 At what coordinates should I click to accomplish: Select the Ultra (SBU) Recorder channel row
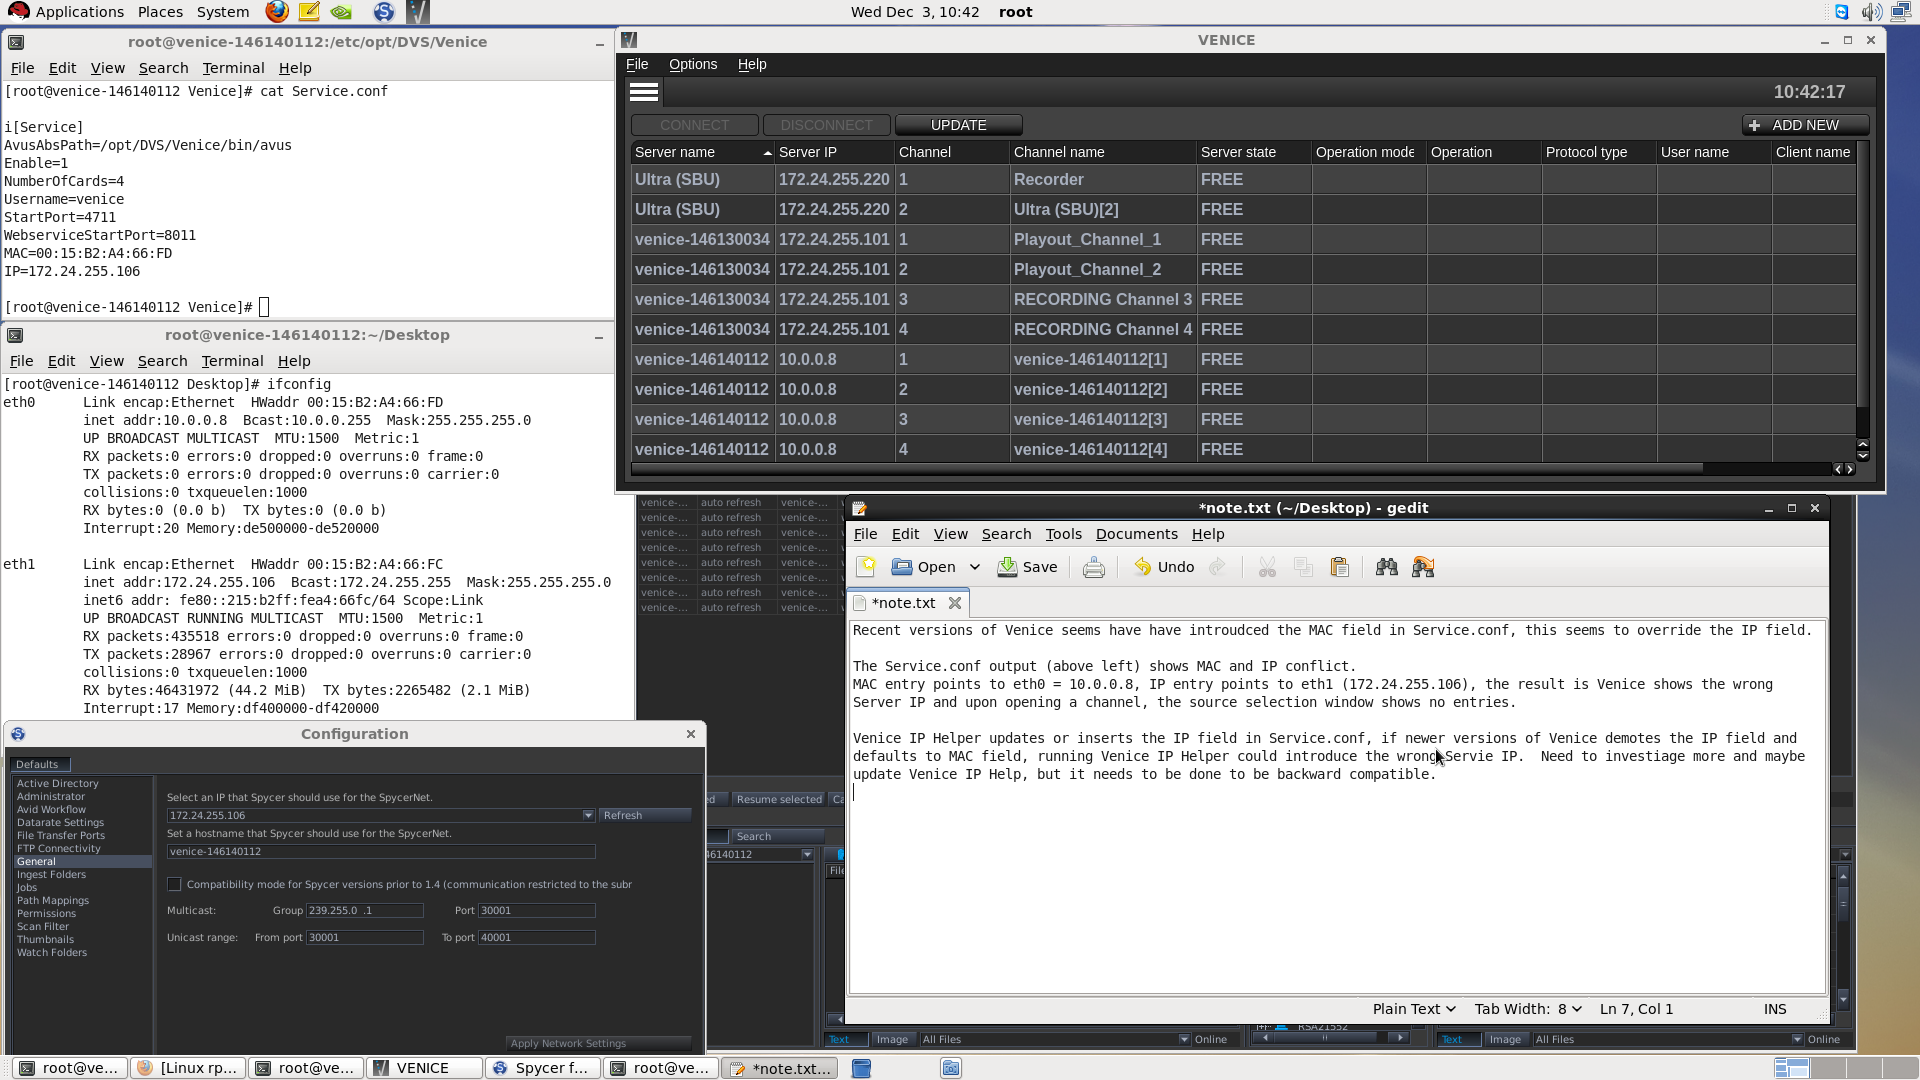pos(1244,180)
